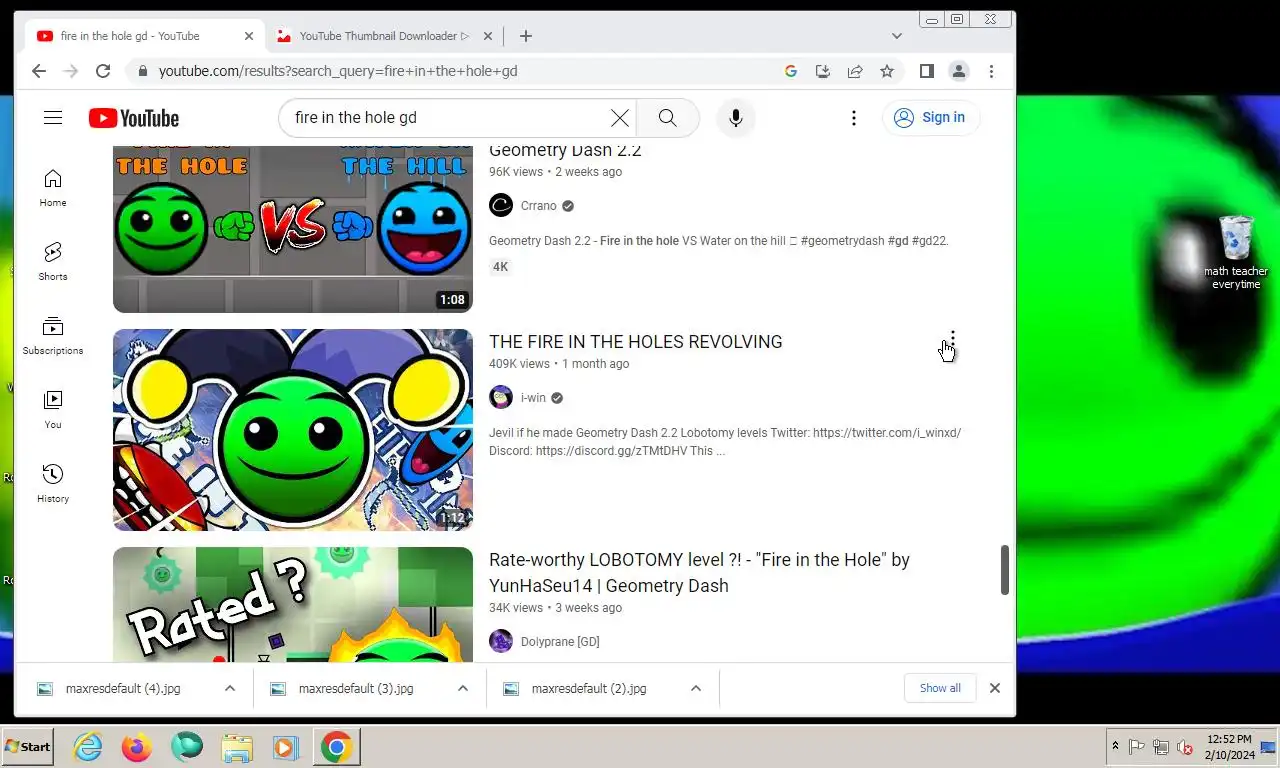
Task: Open Subscriptions in the sidebar
Action: 53,335
